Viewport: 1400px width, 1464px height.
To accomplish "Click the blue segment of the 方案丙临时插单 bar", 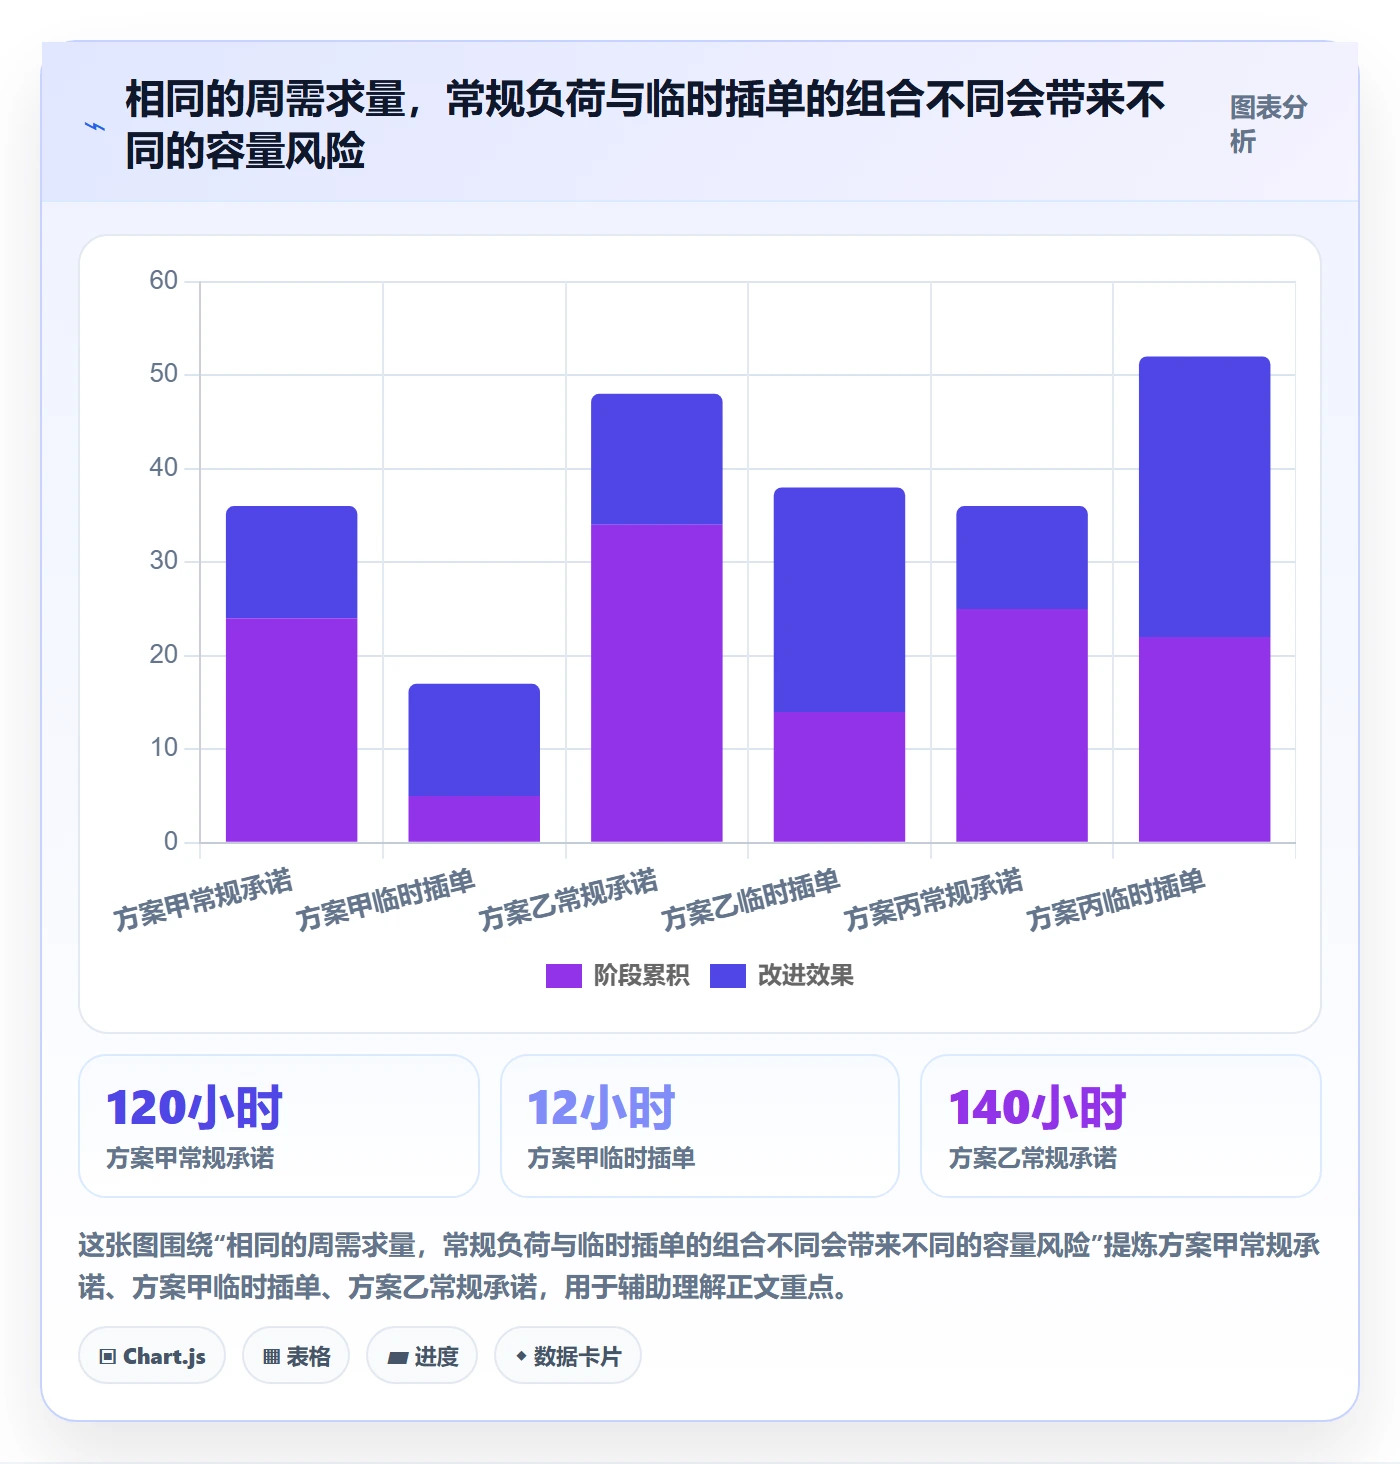I will (x=1205, y=497).
